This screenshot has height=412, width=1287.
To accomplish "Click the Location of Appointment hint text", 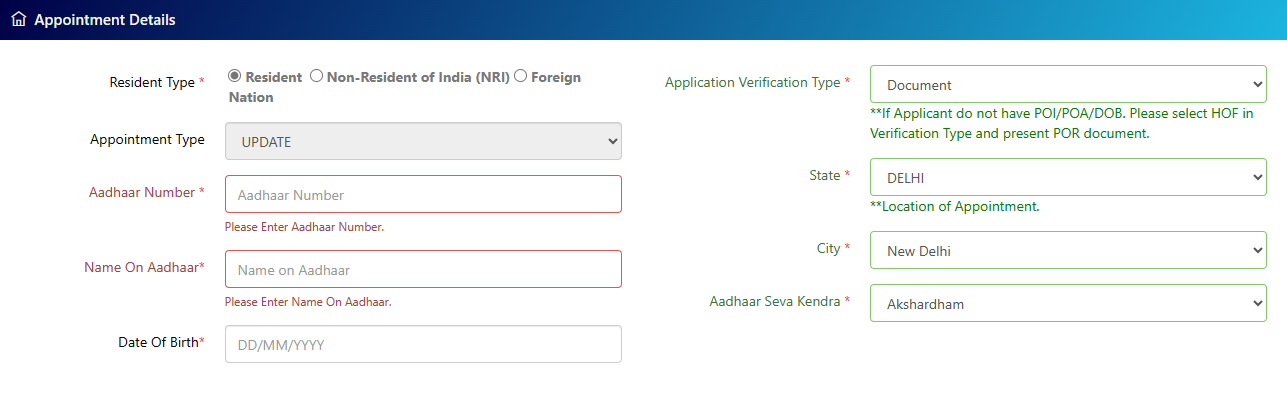I will coord(955,207).
